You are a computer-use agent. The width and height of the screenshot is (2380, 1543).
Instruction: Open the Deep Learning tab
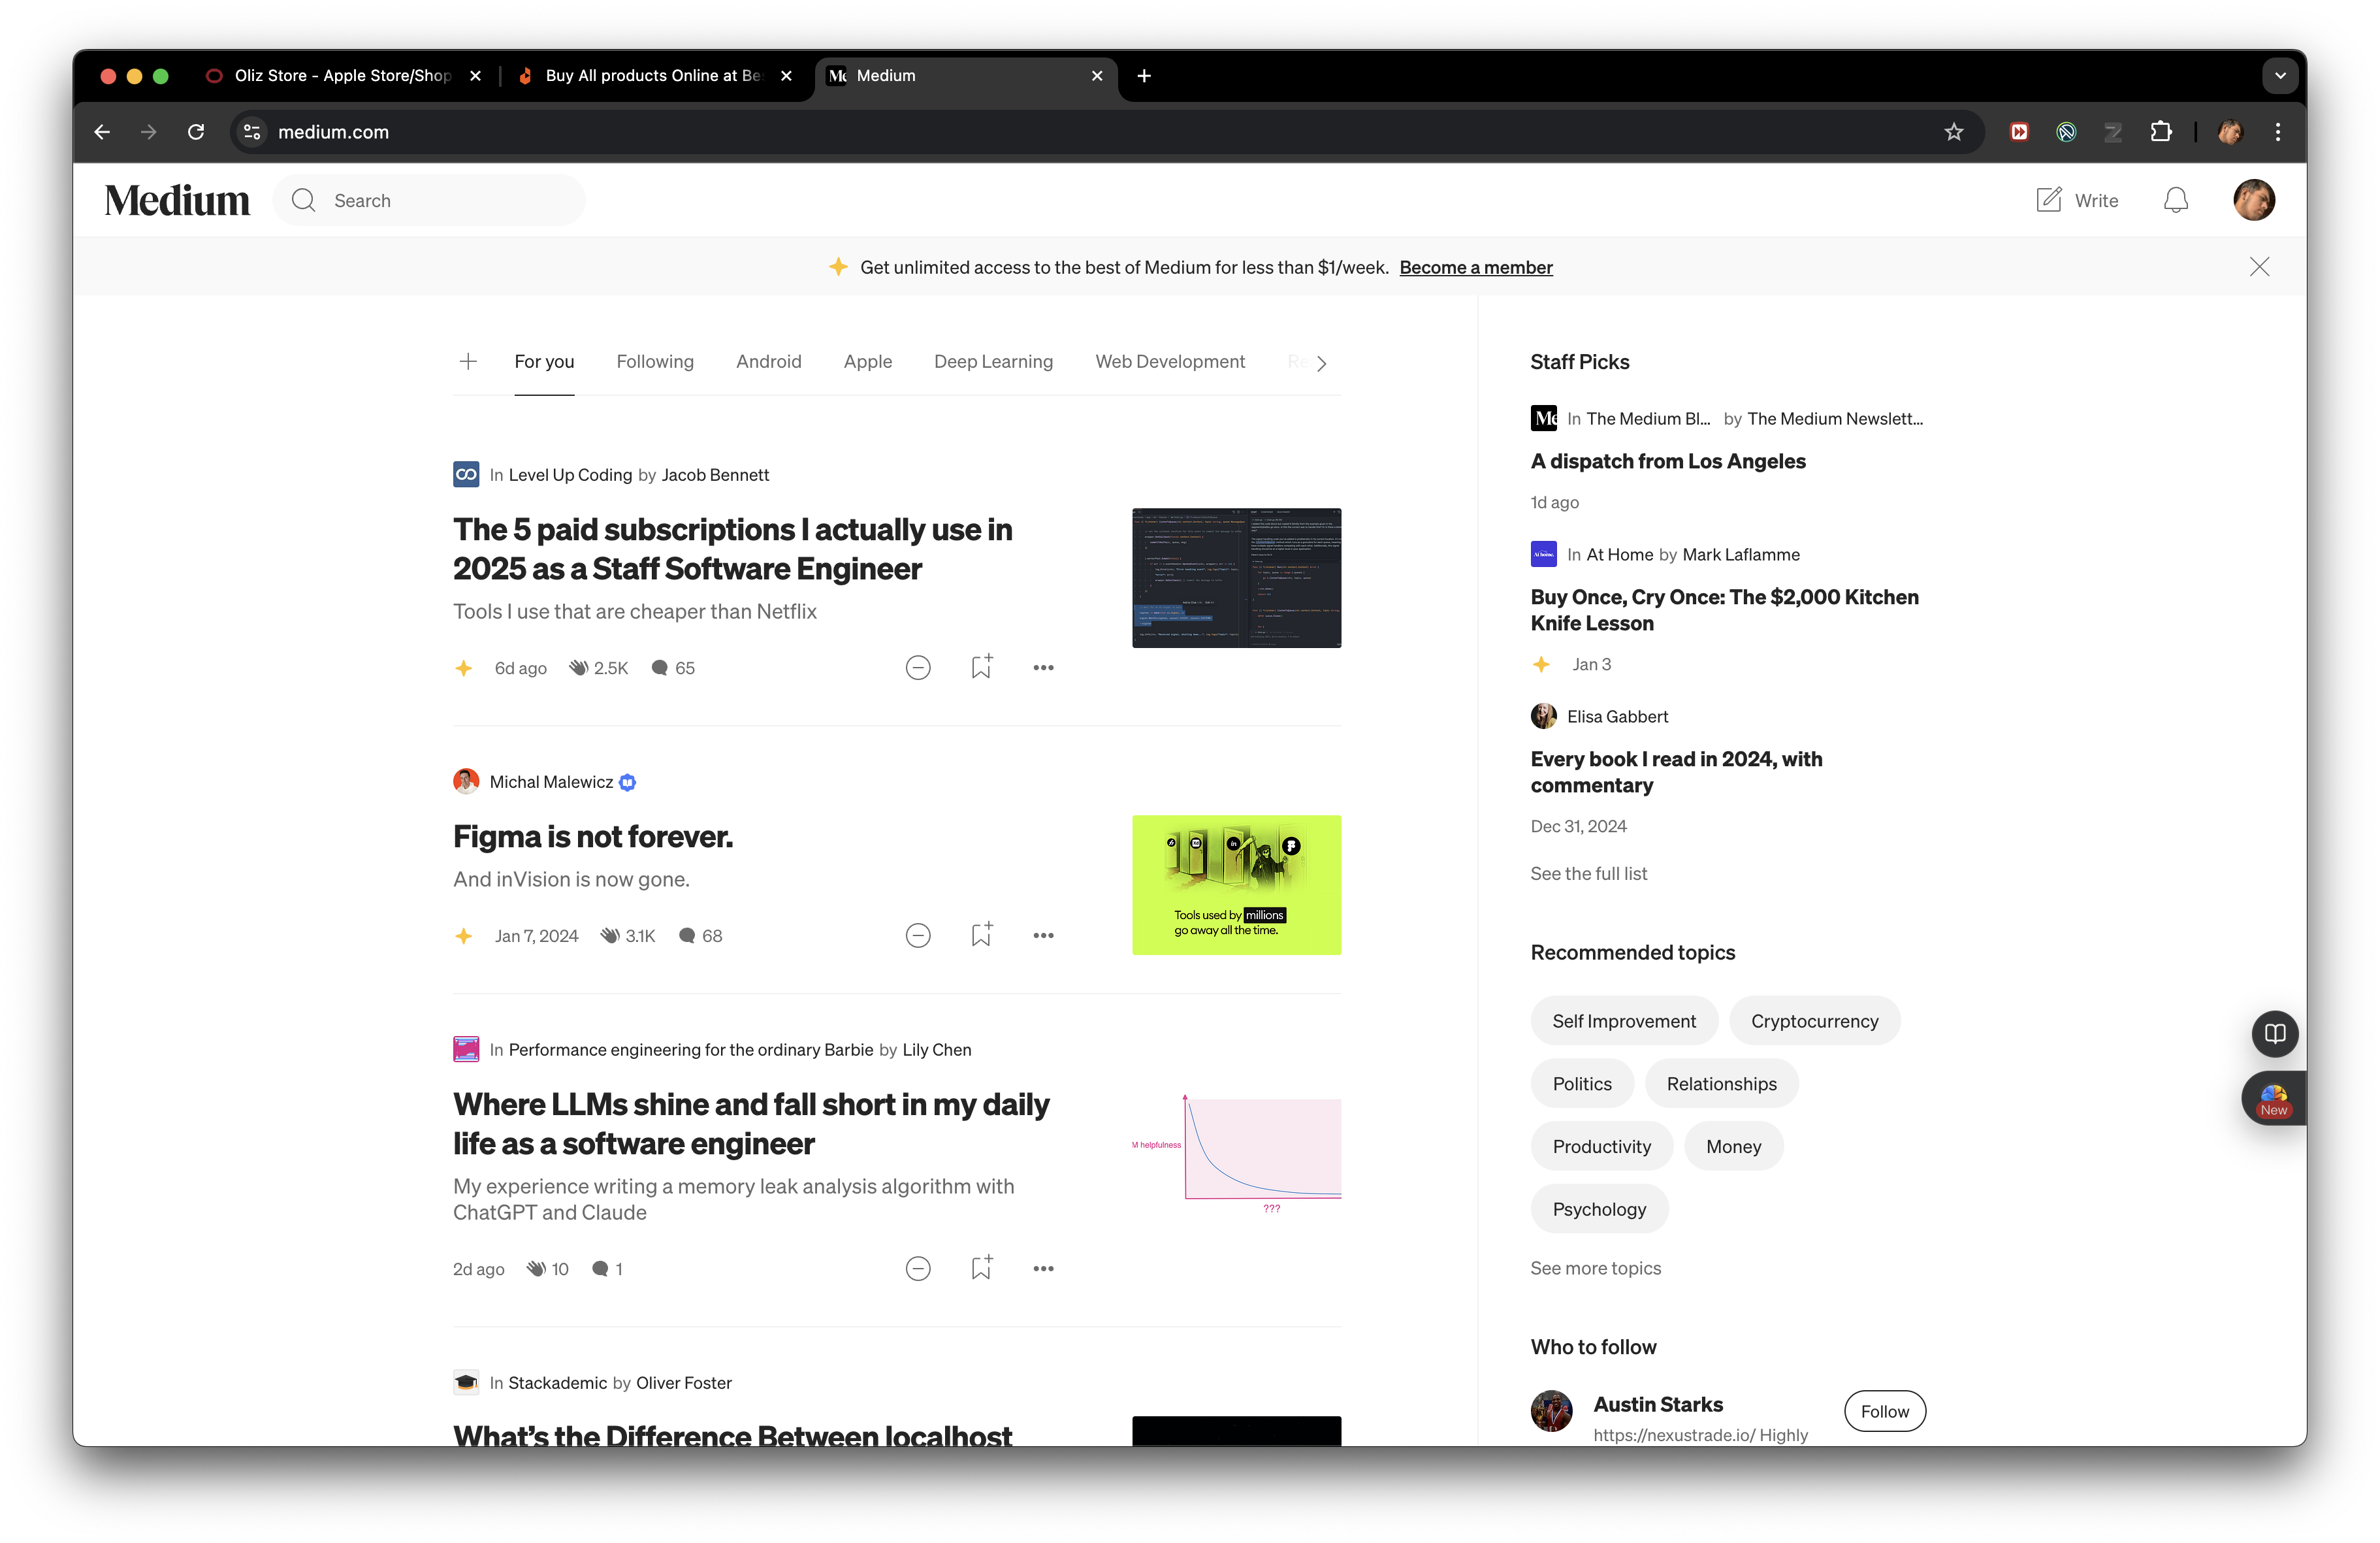click(x=993, y=362)
